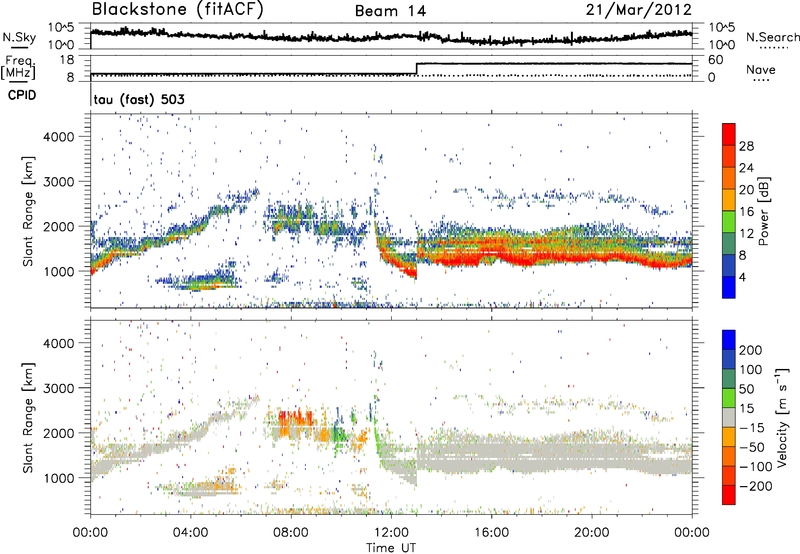The image size is (800, 554).
Task: Select the "N.Sky" legend label
Action: tap(19, 37)
